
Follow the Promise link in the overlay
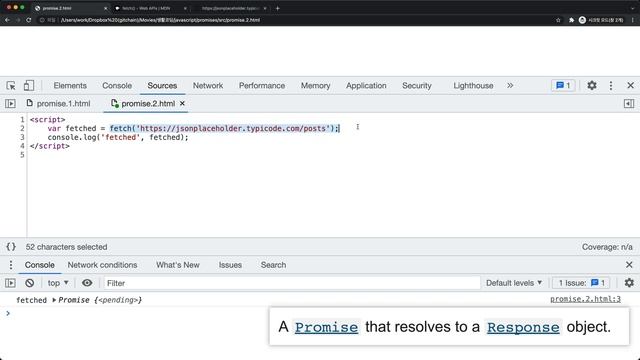[x=326, y=327]
